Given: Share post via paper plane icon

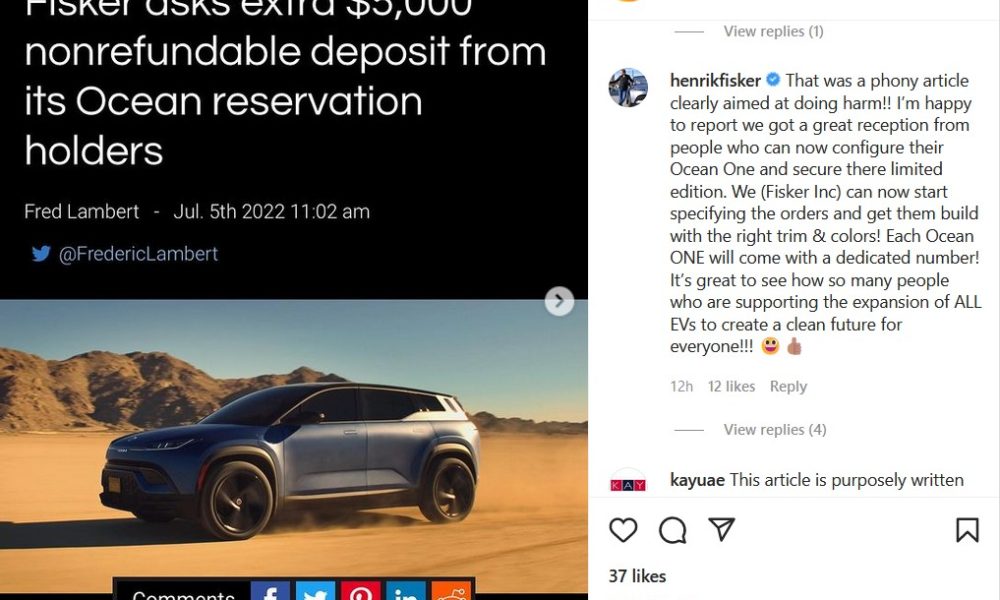Looking at the screenshot, I should 721,529.
